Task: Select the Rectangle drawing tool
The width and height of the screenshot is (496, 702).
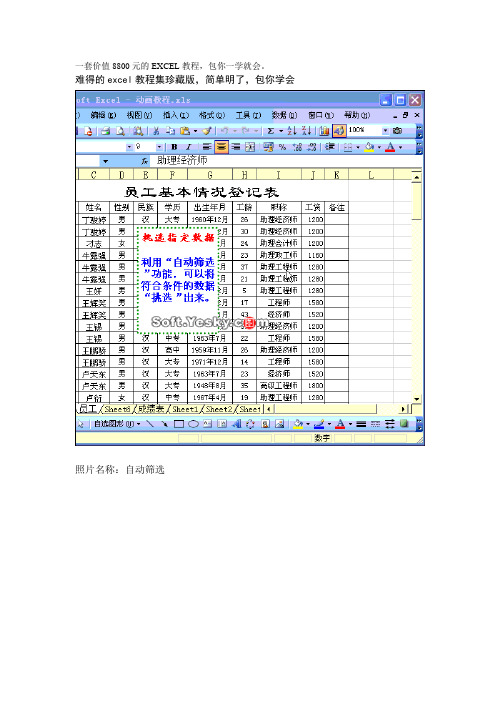Action: click(179, 424)
